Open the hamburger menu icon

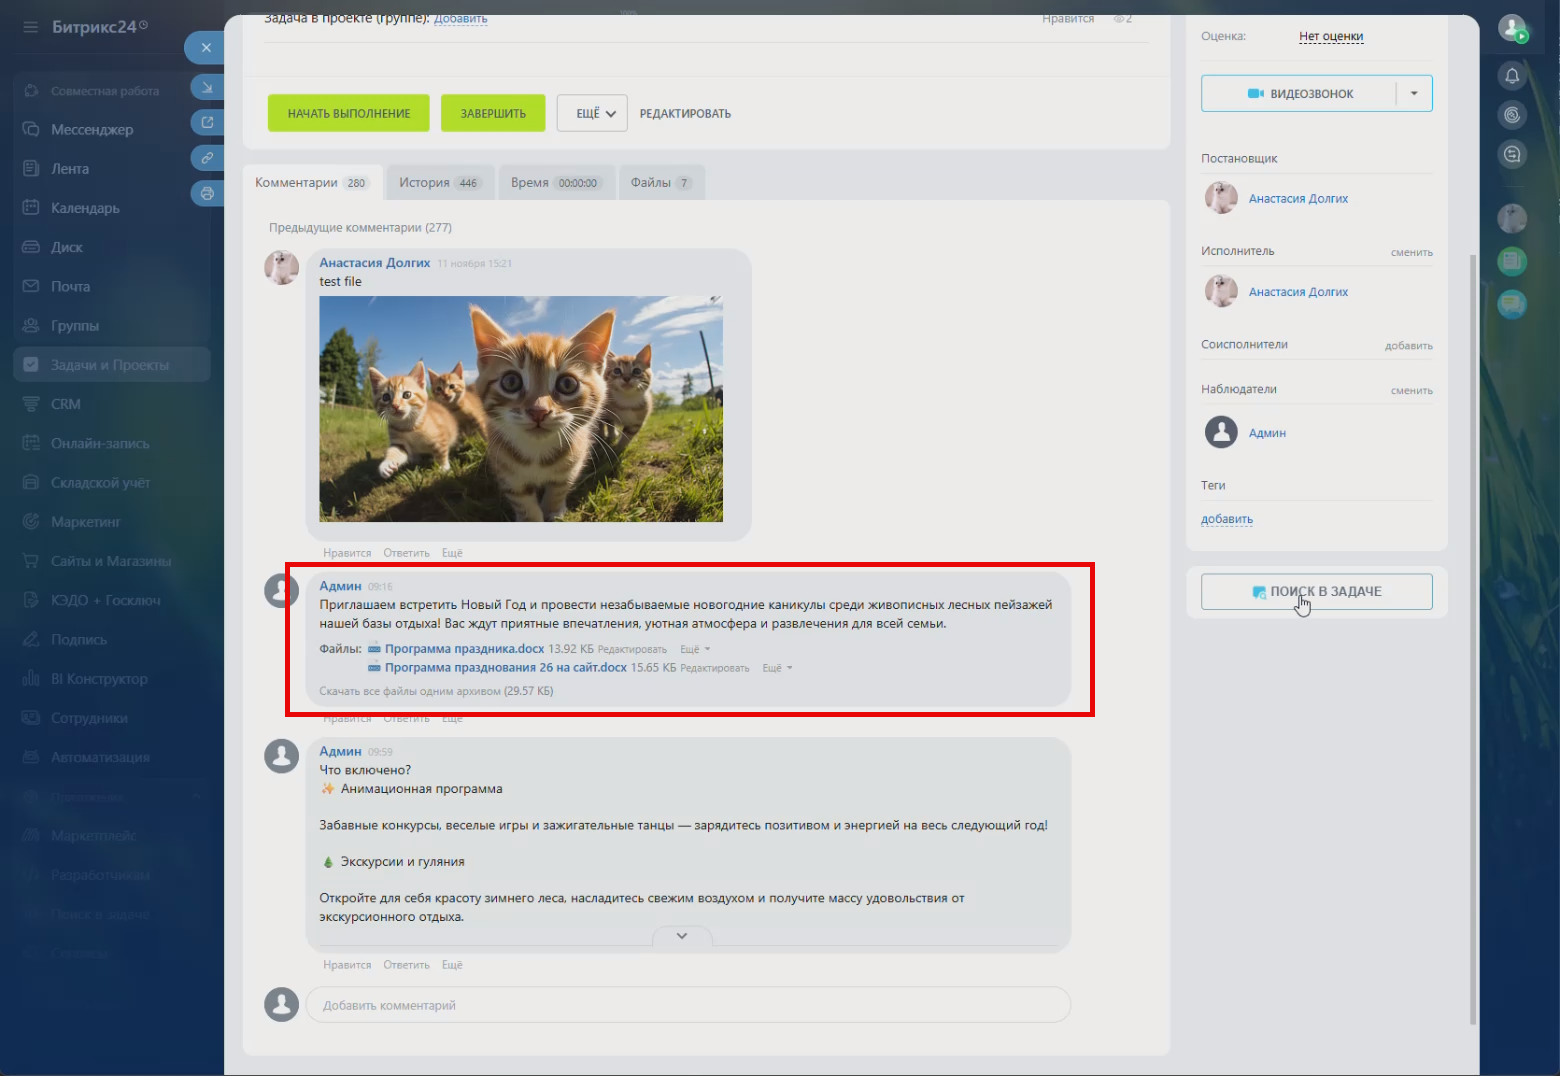30,27
